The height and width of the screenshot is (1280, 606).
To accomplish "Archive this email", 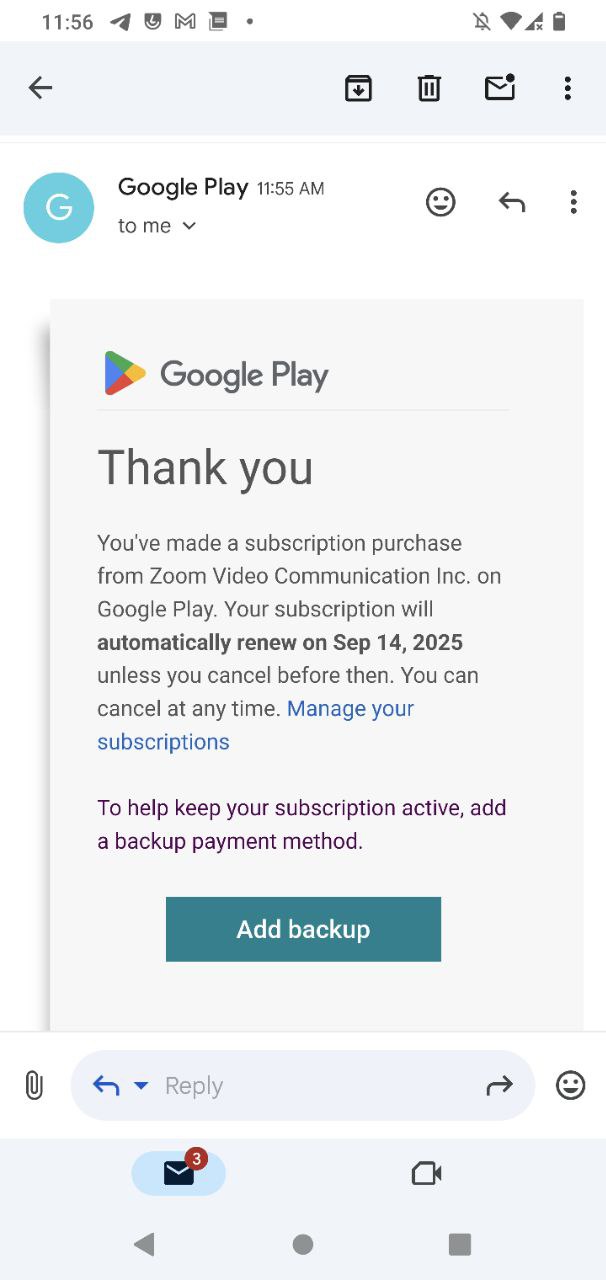I will (358, 88).
